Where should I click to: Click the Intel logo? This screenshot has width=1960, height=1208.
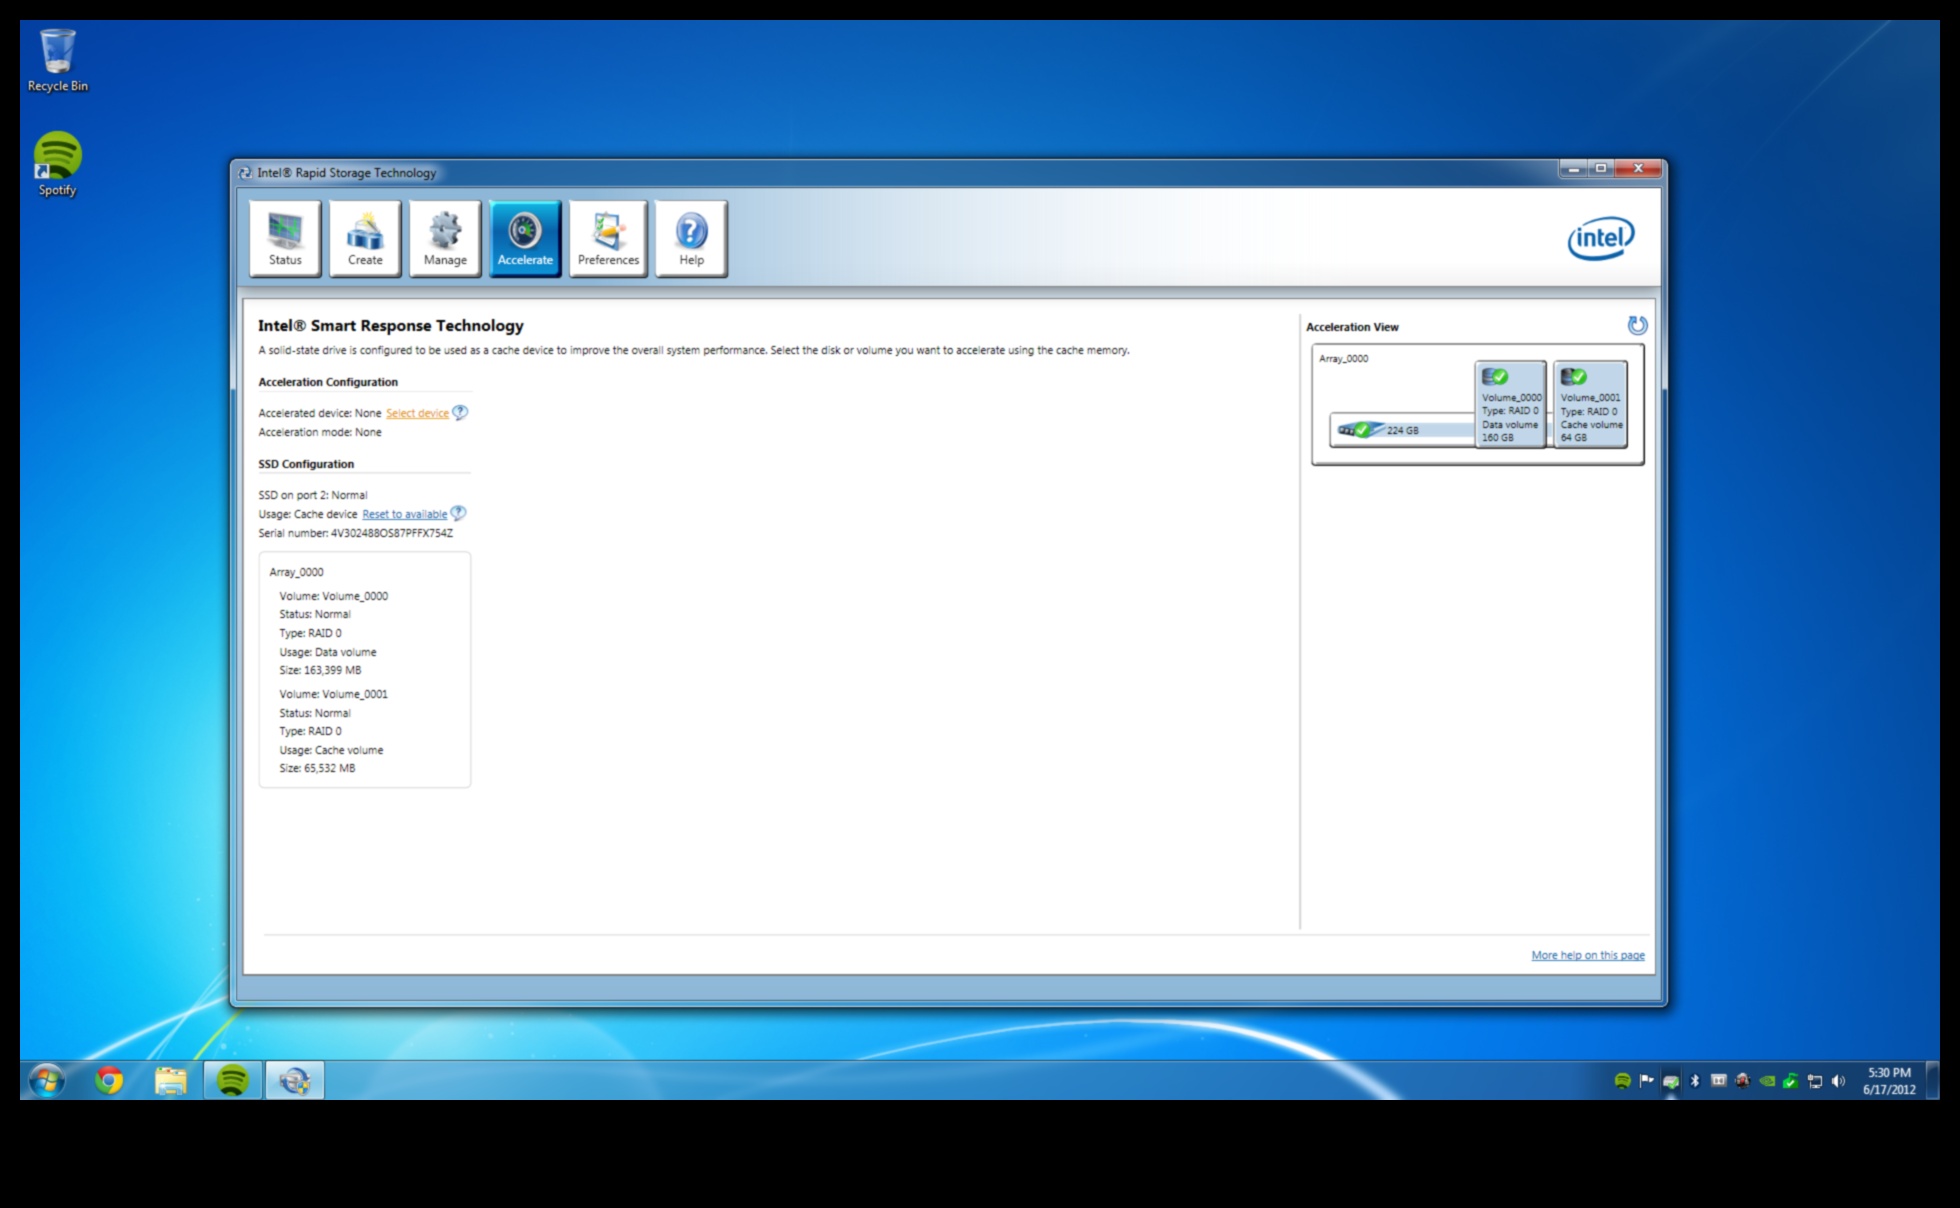(1600, 238)
